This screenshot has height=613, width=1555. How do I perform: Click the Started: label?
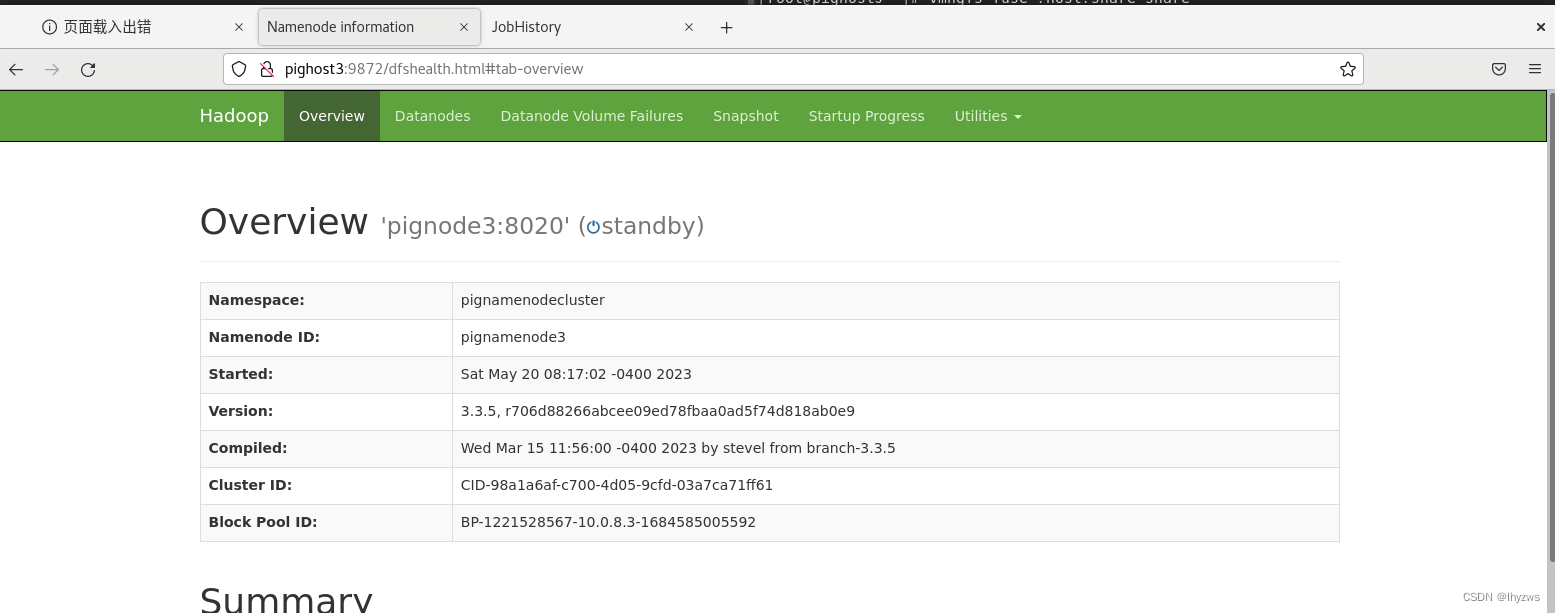coord(241,374)
